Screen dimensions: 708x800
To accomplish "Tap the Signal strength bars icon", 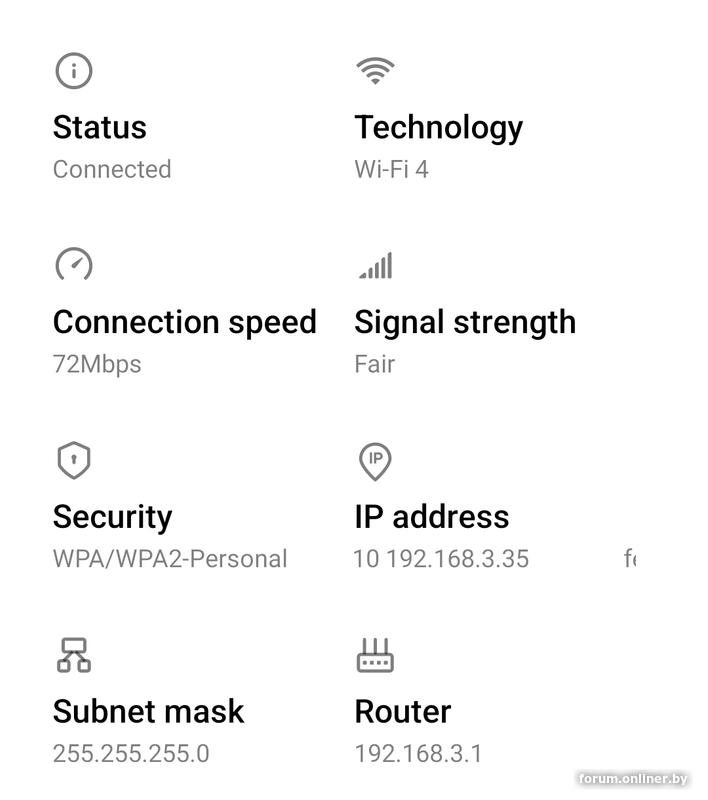I will pos(375,266).
